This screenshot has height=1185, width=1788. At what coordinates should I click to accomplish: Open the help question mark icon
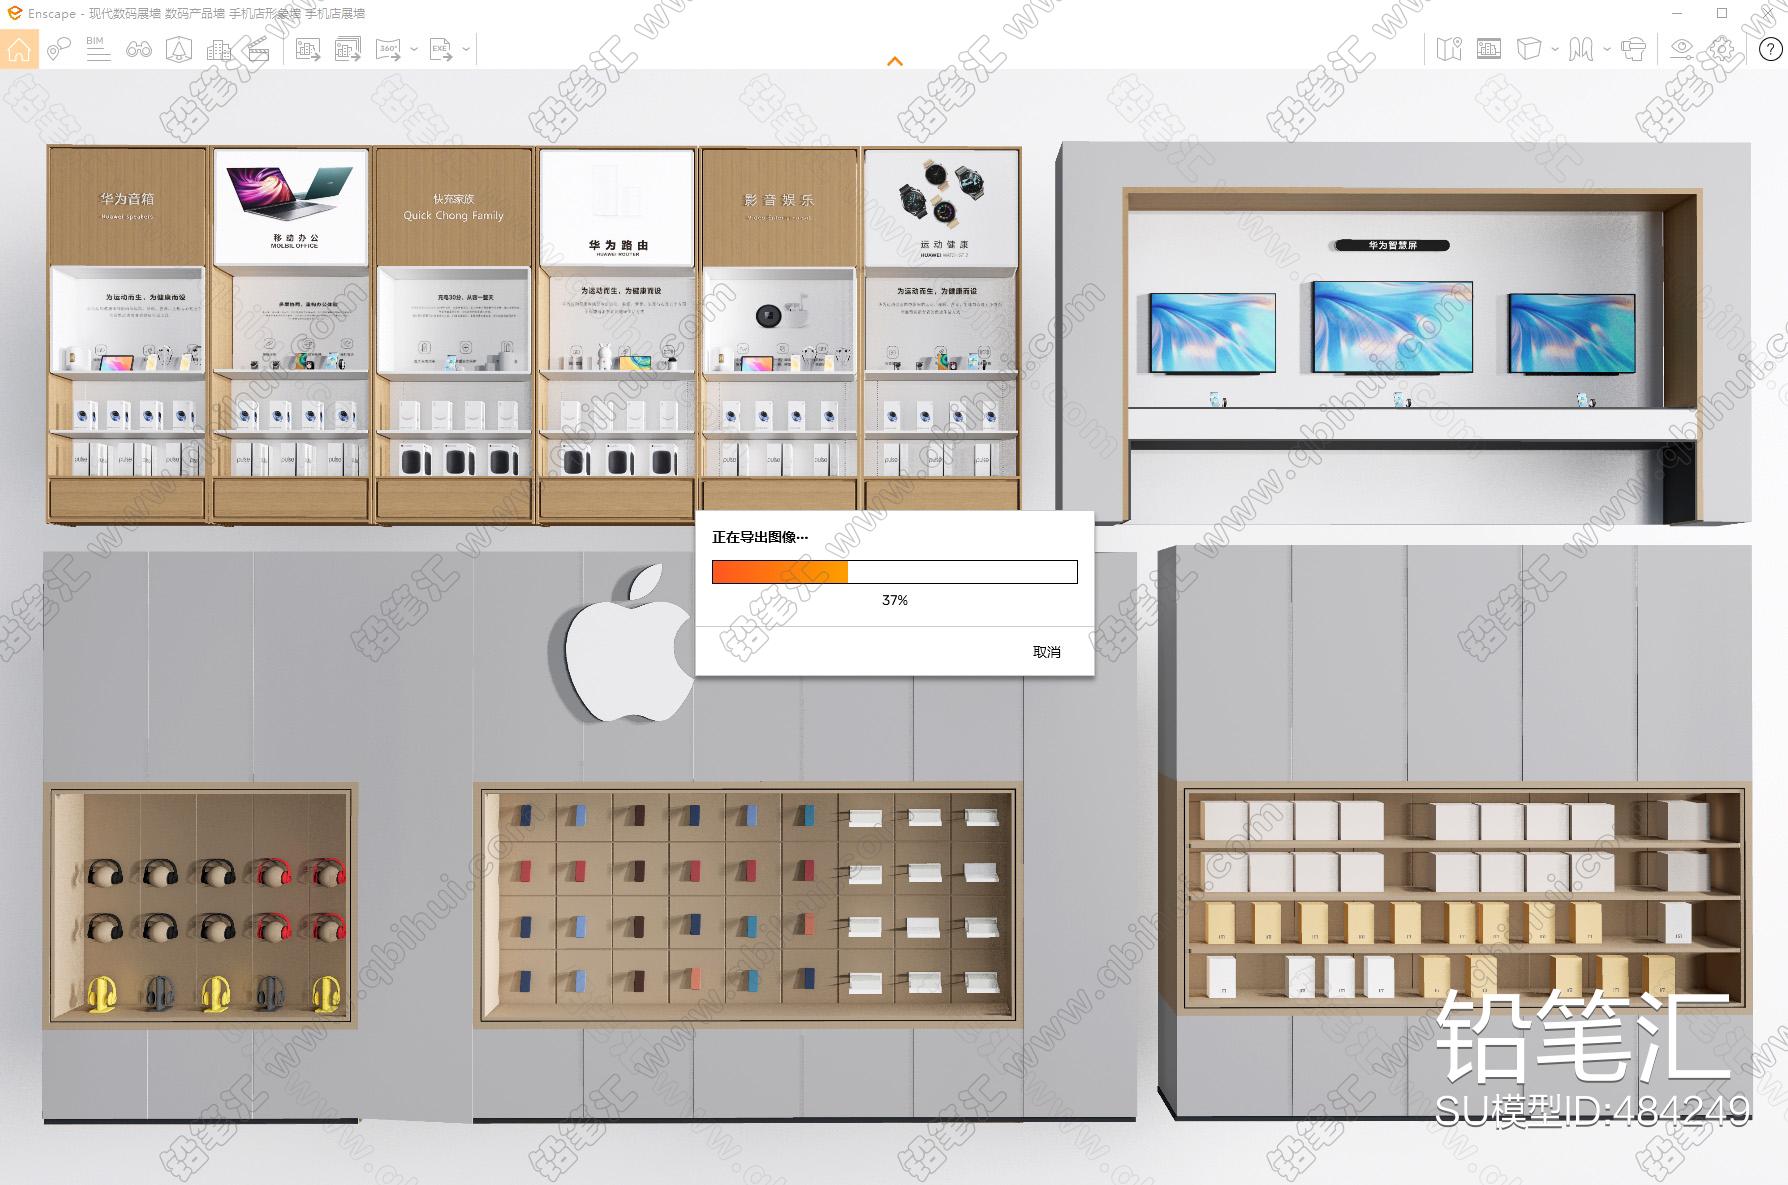pos(1771,49)
